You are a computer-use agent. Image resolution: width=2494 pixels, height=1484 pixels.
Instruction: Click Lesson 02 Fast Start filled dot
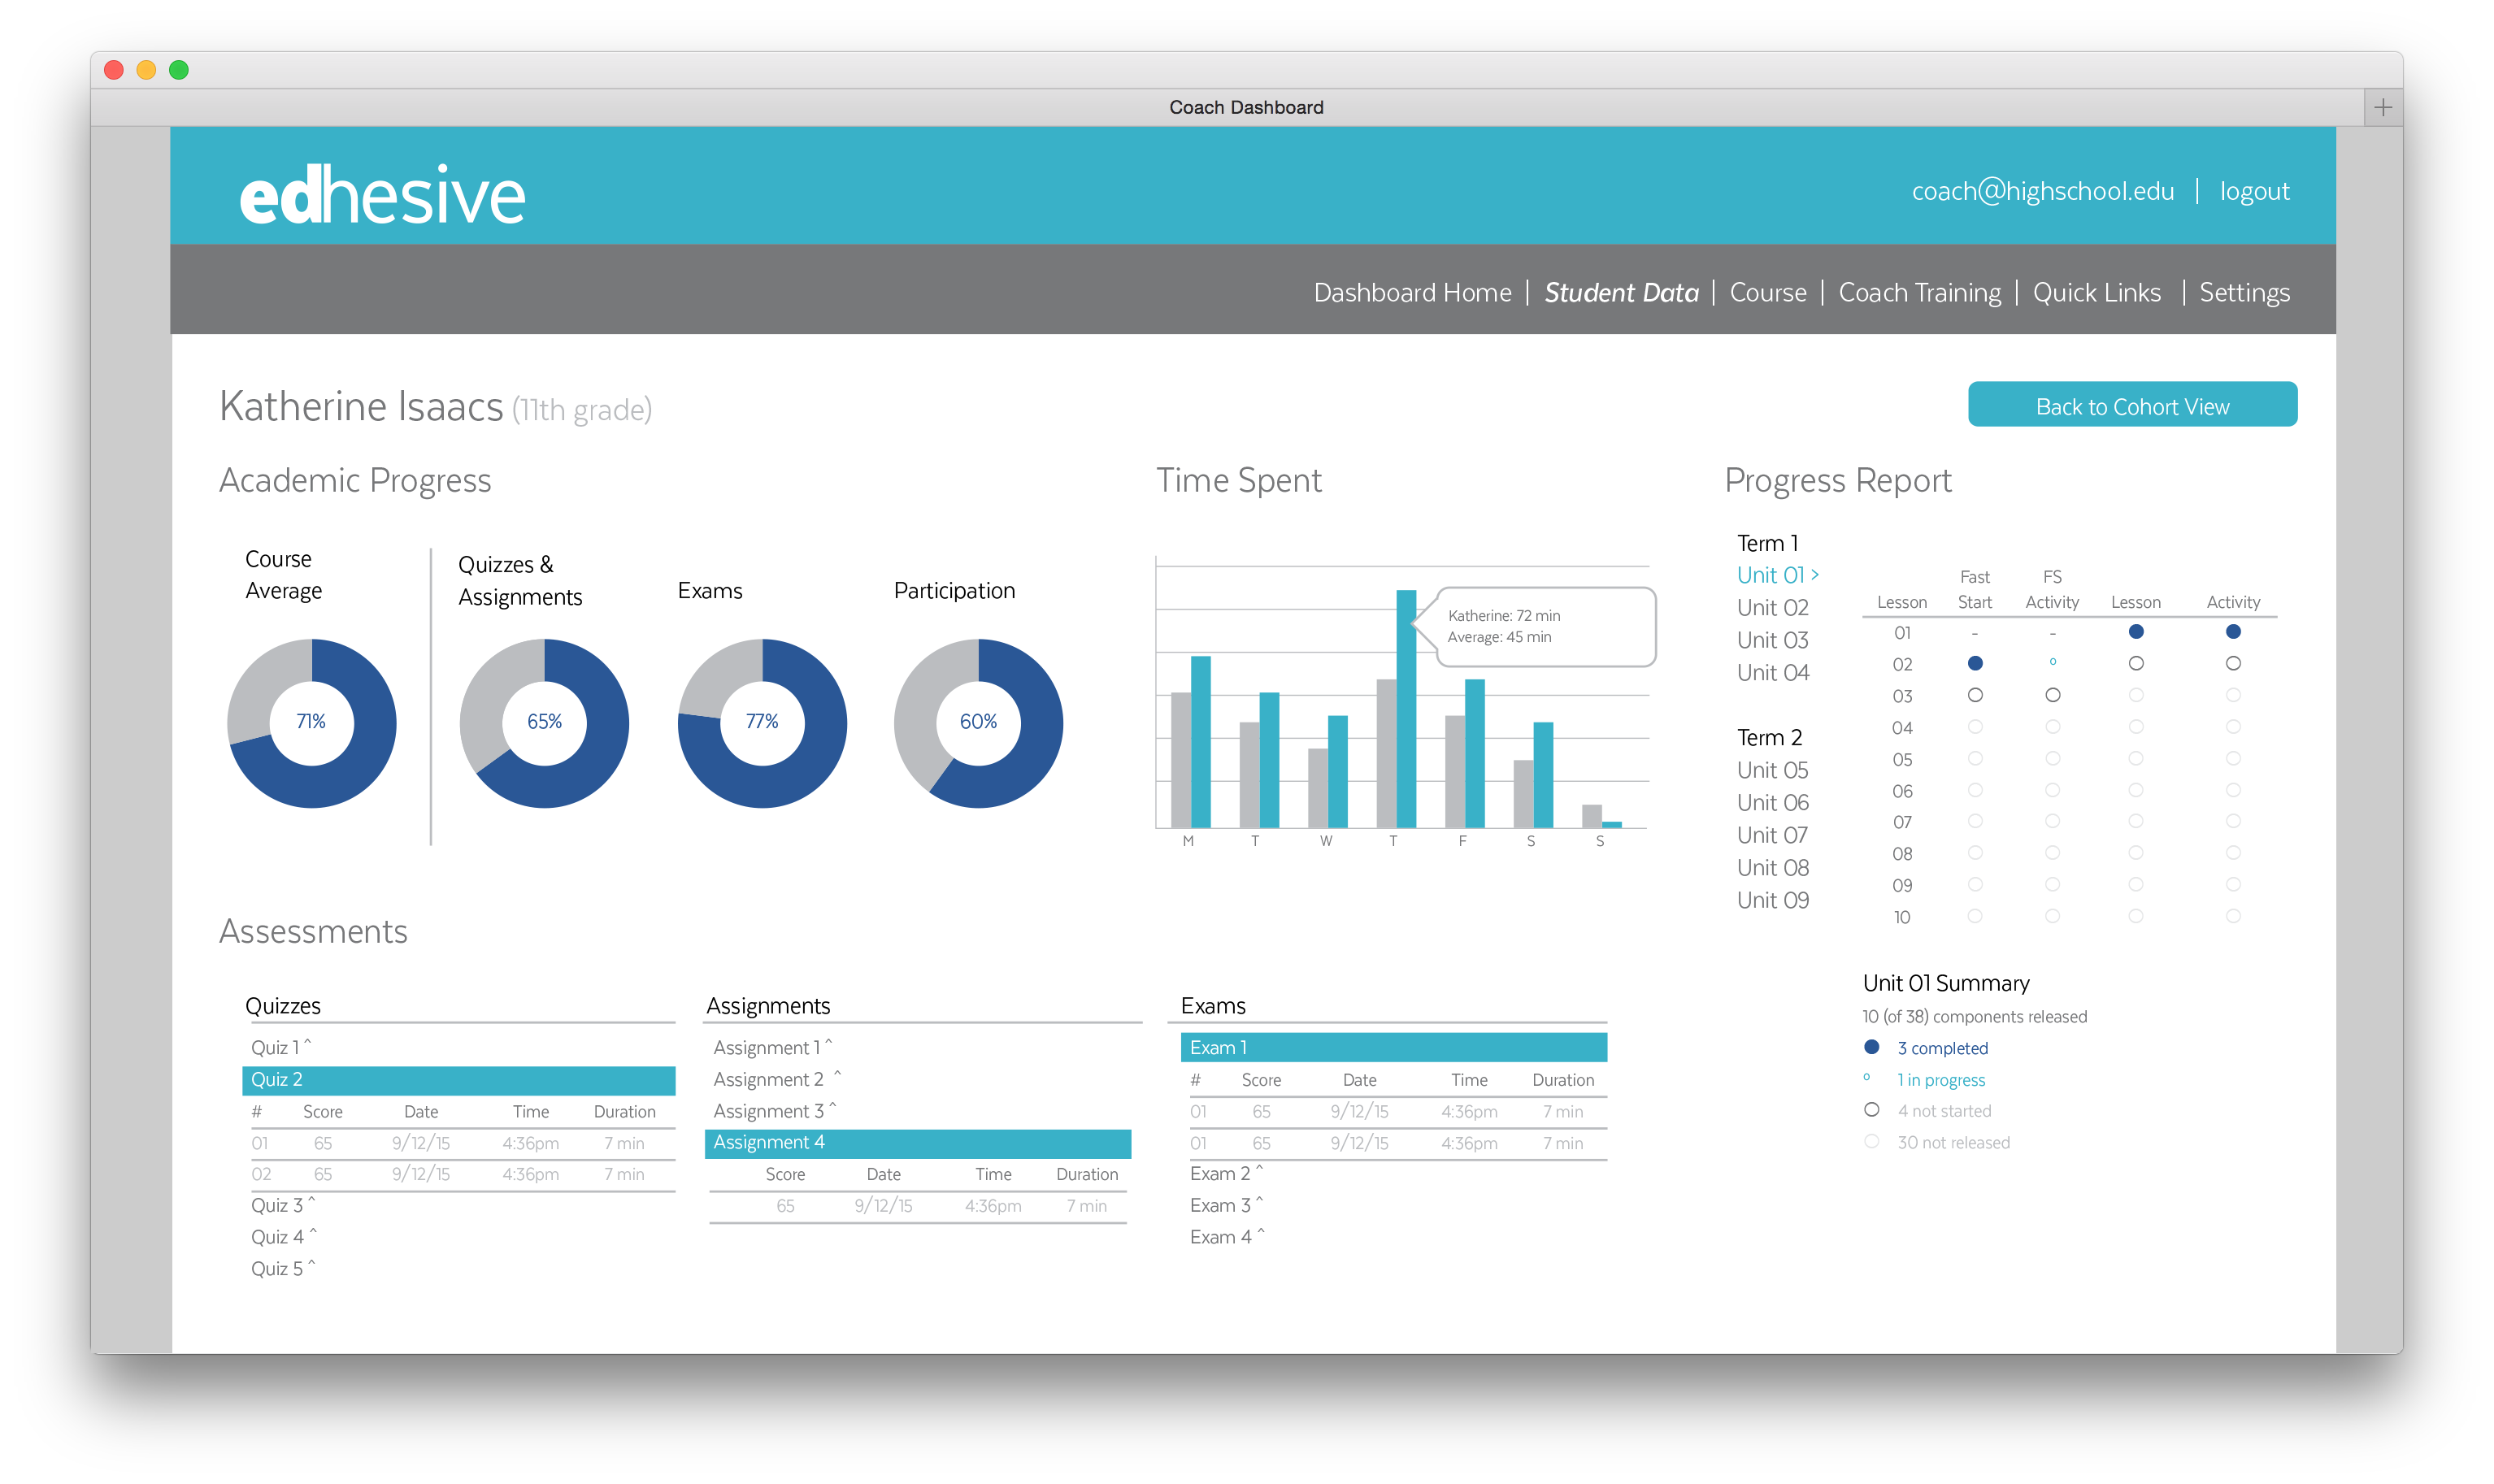1974,663
